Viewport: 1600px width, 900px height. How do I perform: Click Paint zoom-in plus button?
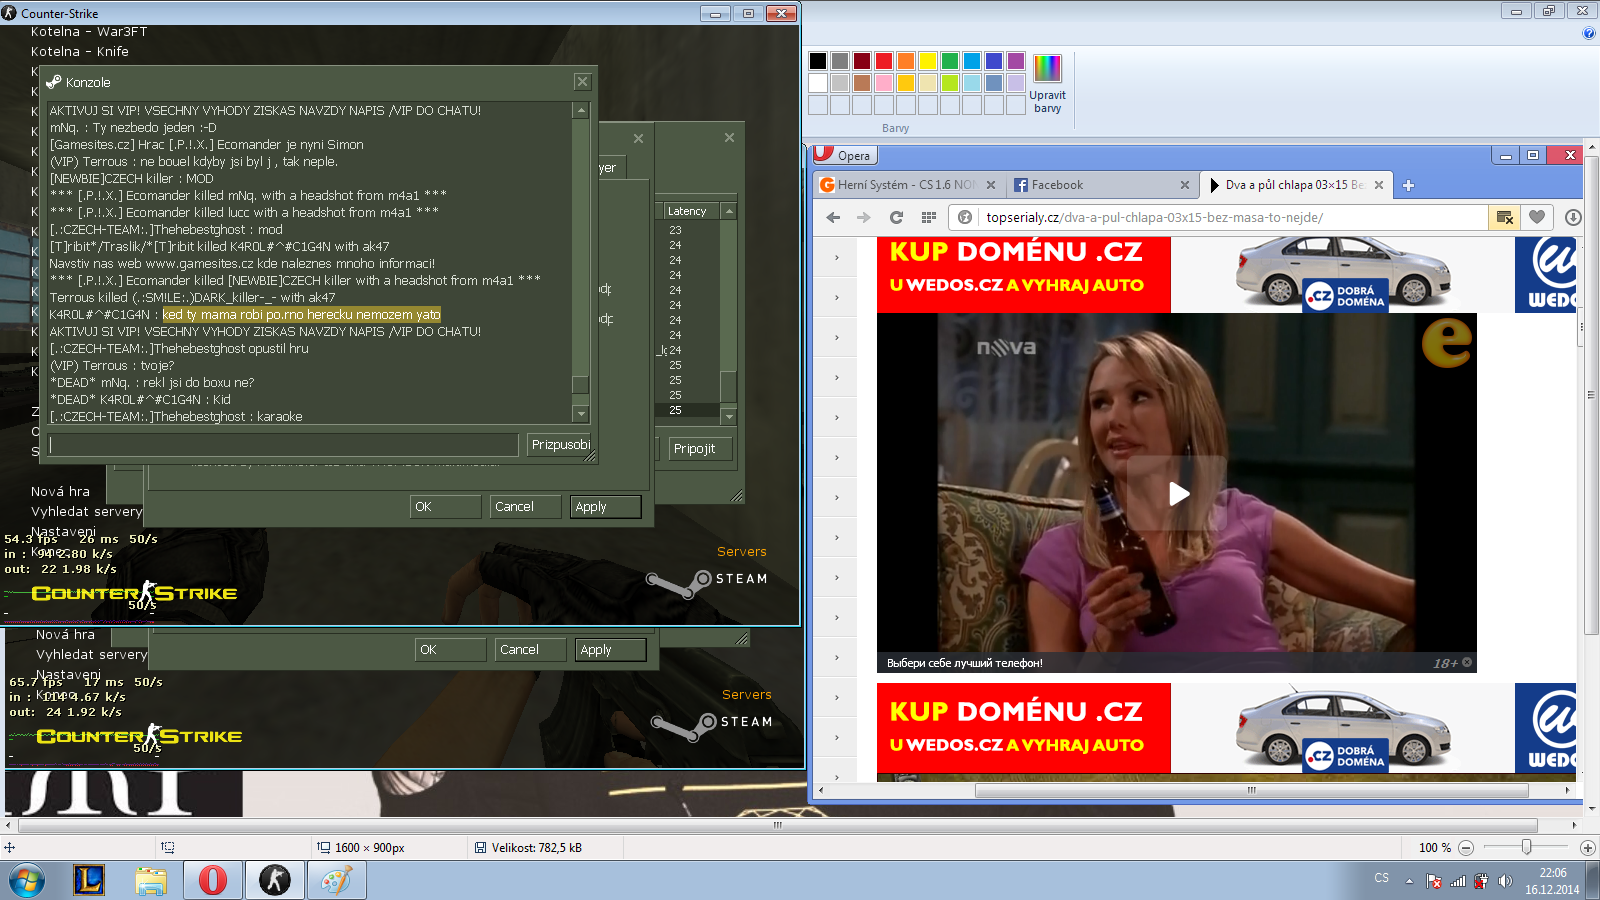[x=1587, y=848]
